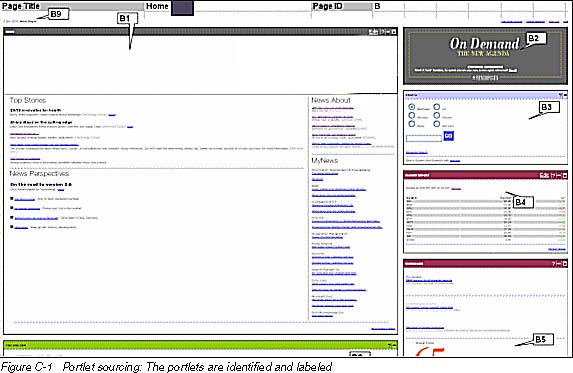Open the On Demand banner
573x373 pixels.
[485, 56]
